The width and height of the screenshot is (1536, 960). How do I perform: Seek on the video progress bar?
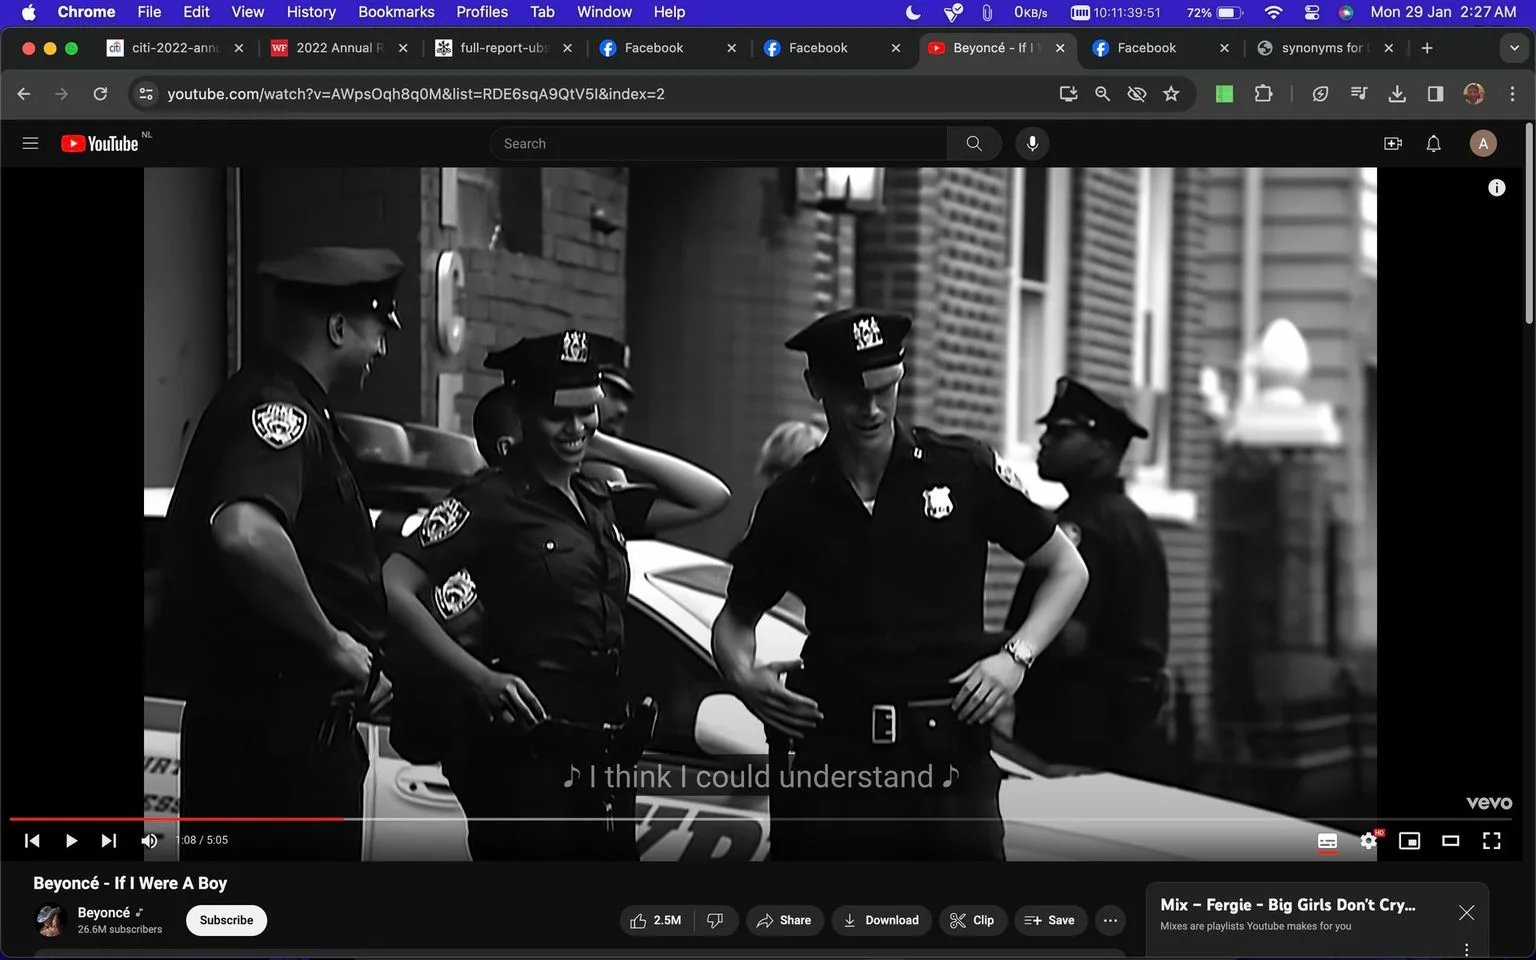tap(767, 819)
